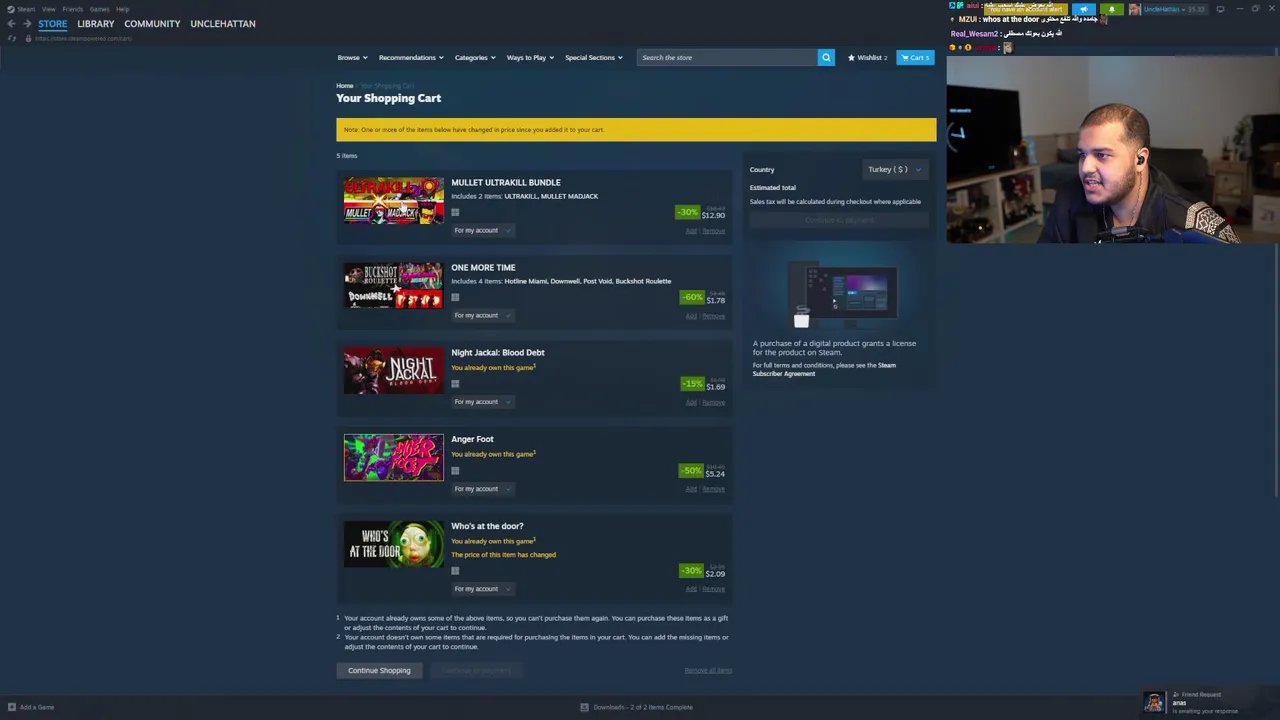This screenshot has width=1280, height=720.
Task: Open the UncleHattan account balance dropdown
Action: pos(1175,9)
